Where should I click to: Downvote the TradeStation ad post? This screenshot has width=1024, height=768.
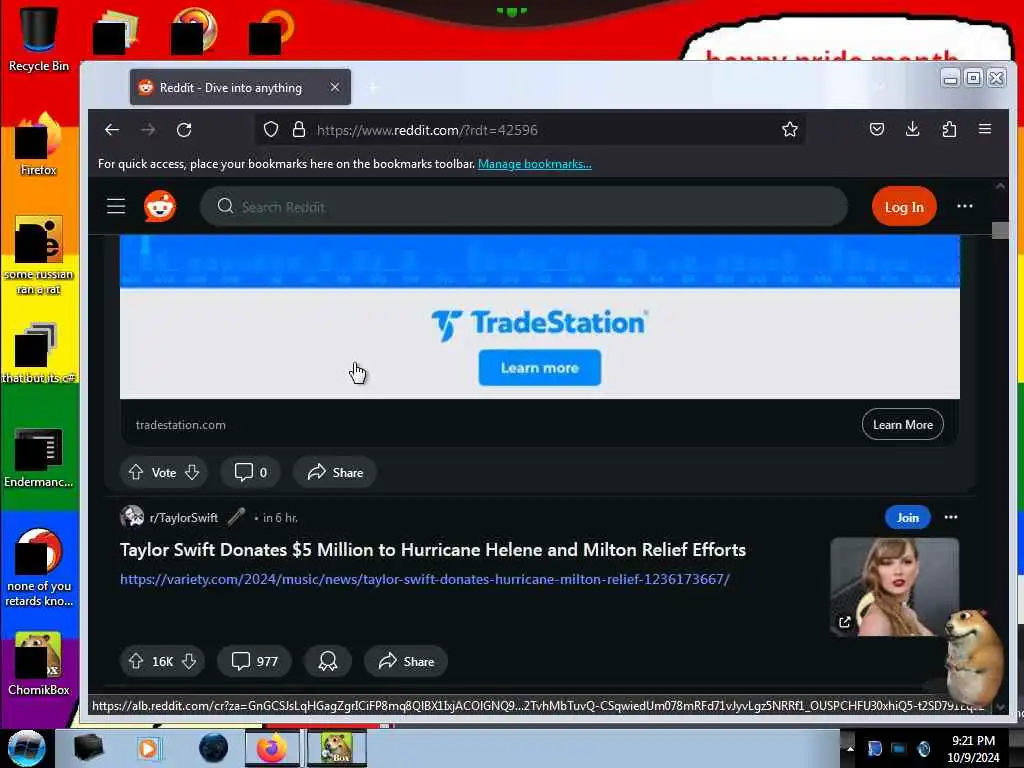click(x=192, y=472)
